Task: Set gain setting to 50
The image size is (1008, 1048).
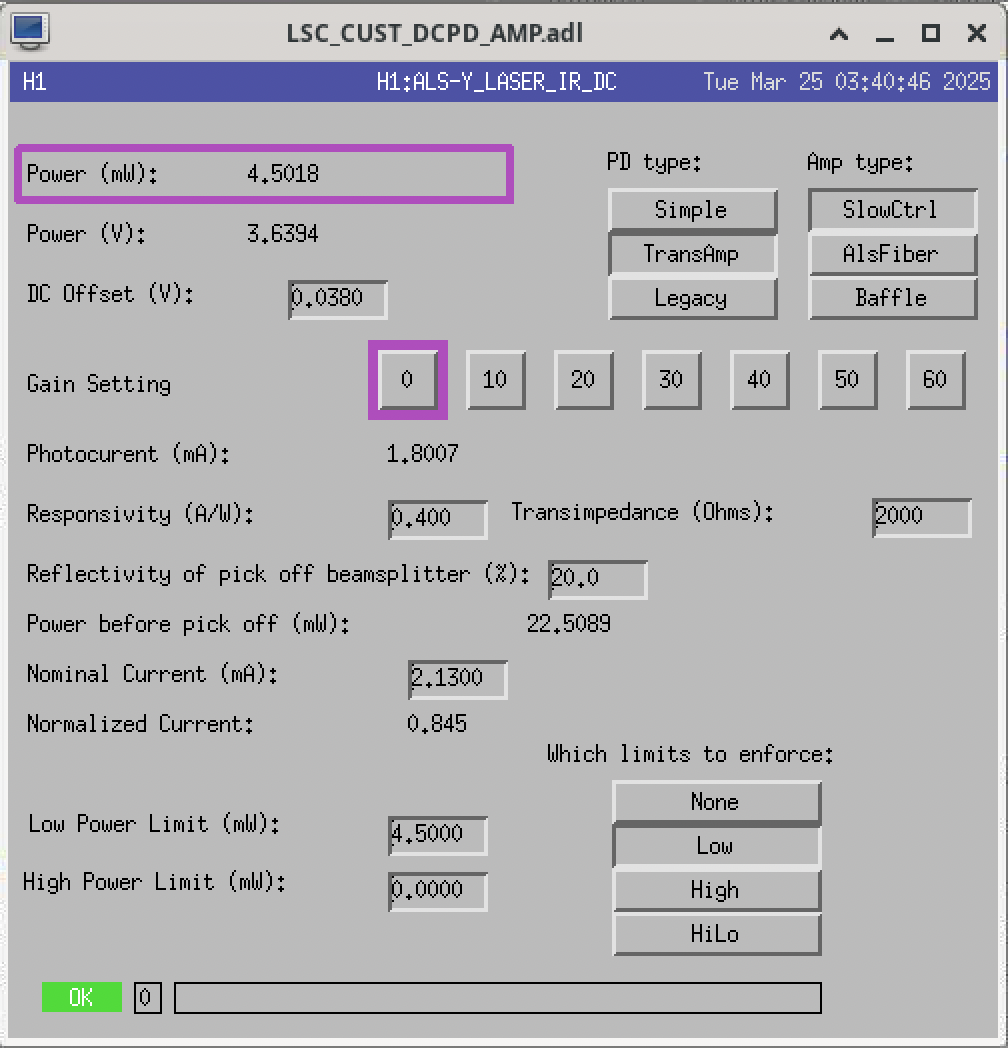Action: pos(848,380)
